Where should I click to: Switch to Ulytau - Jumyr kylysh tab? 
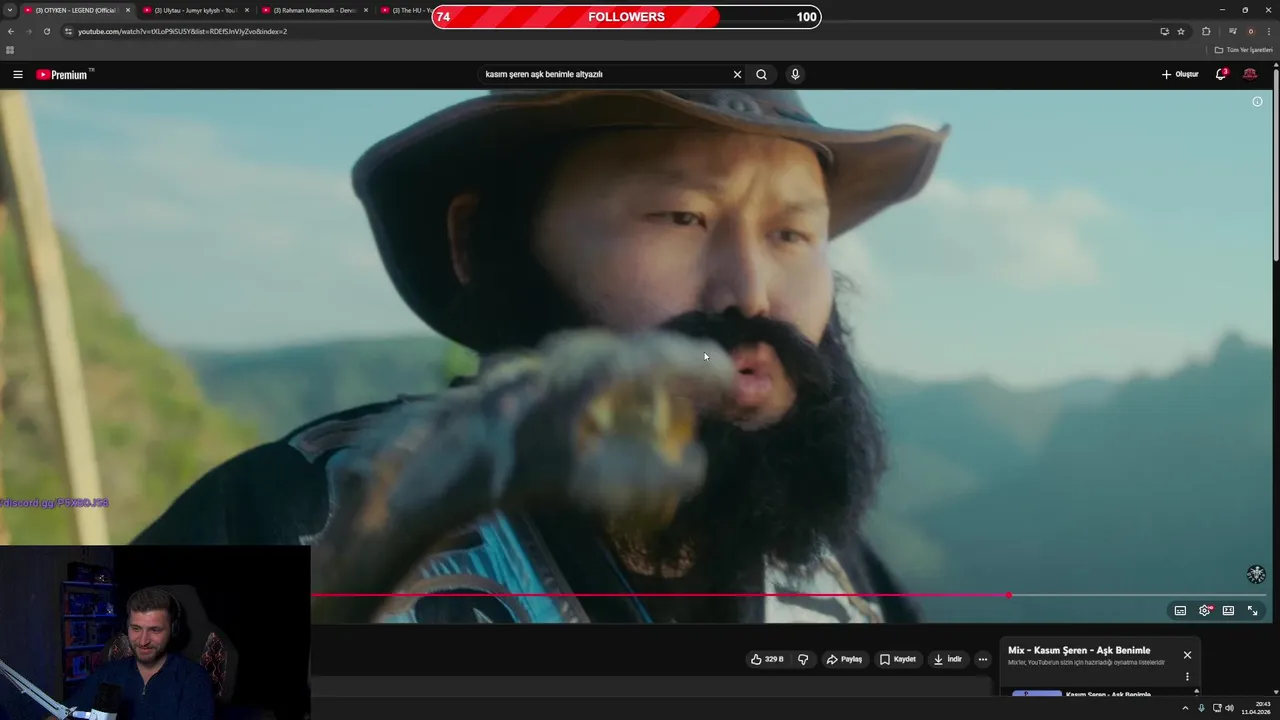(195, 10)
